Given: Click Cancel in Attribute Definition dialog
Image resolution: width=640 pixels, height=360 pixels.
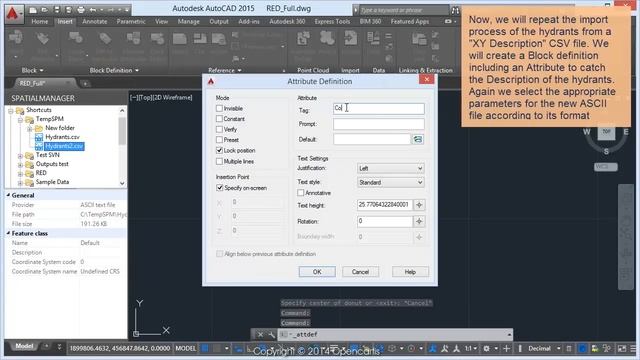Looking at the screenshot, I should (360, 272).
